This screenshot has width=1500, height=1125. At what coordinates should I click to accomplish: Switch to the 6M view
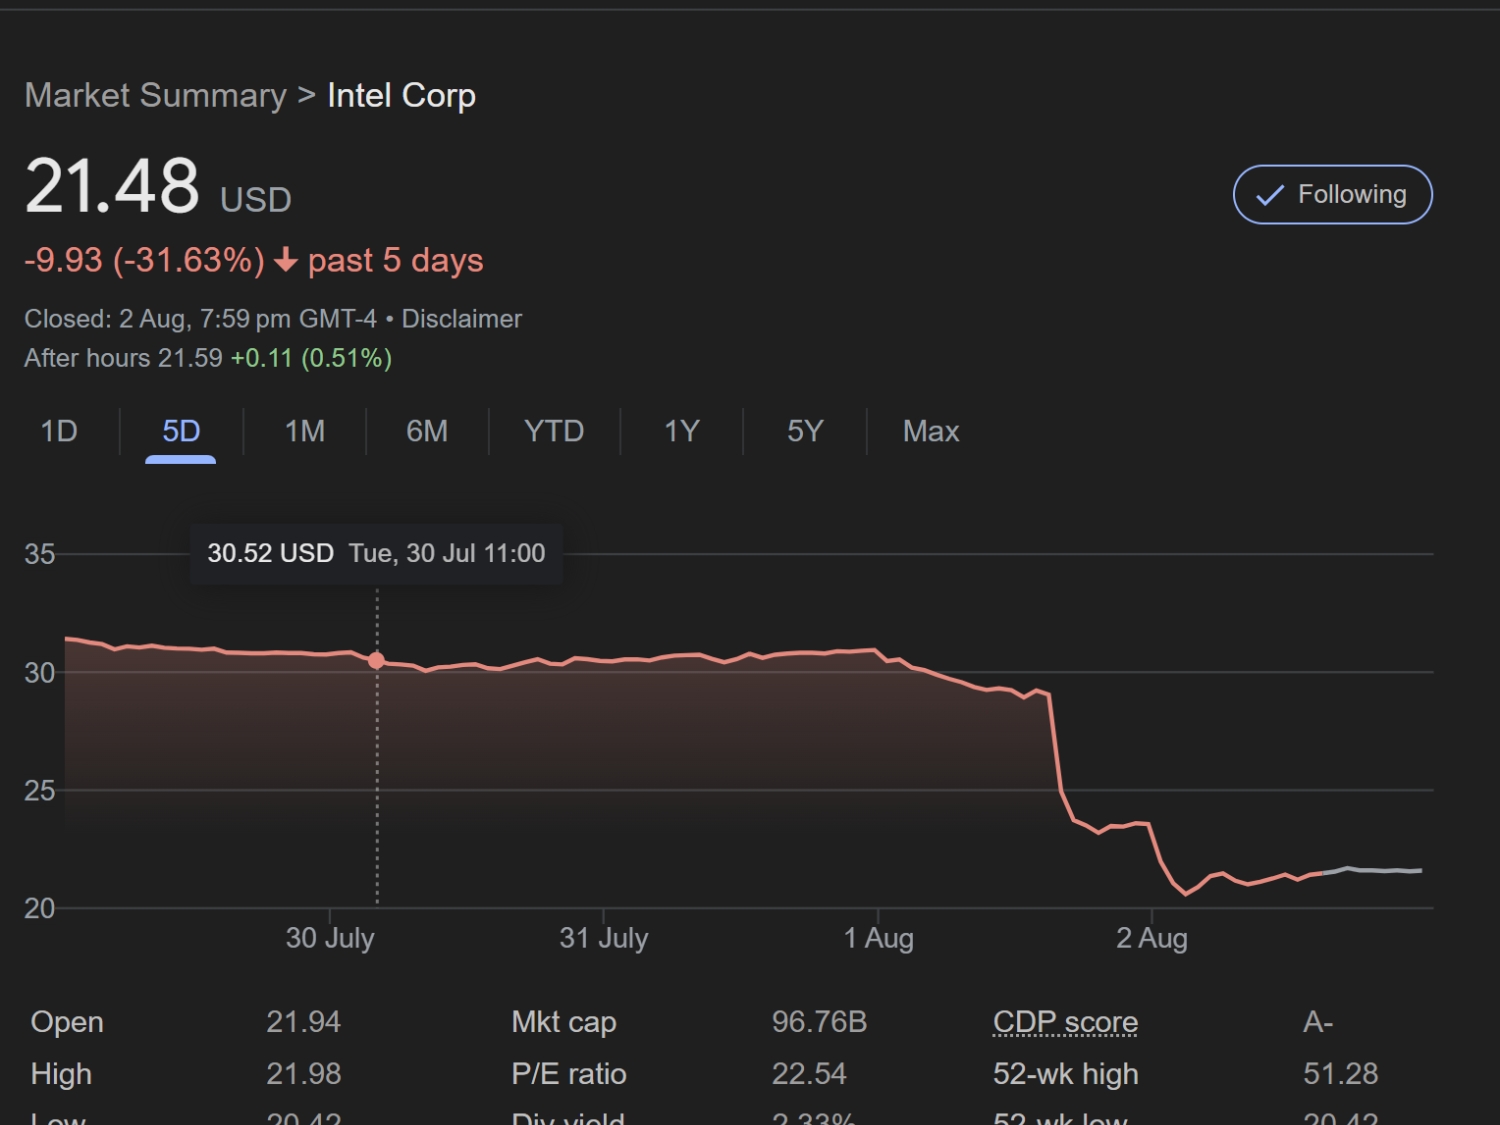tap(427, 431)
